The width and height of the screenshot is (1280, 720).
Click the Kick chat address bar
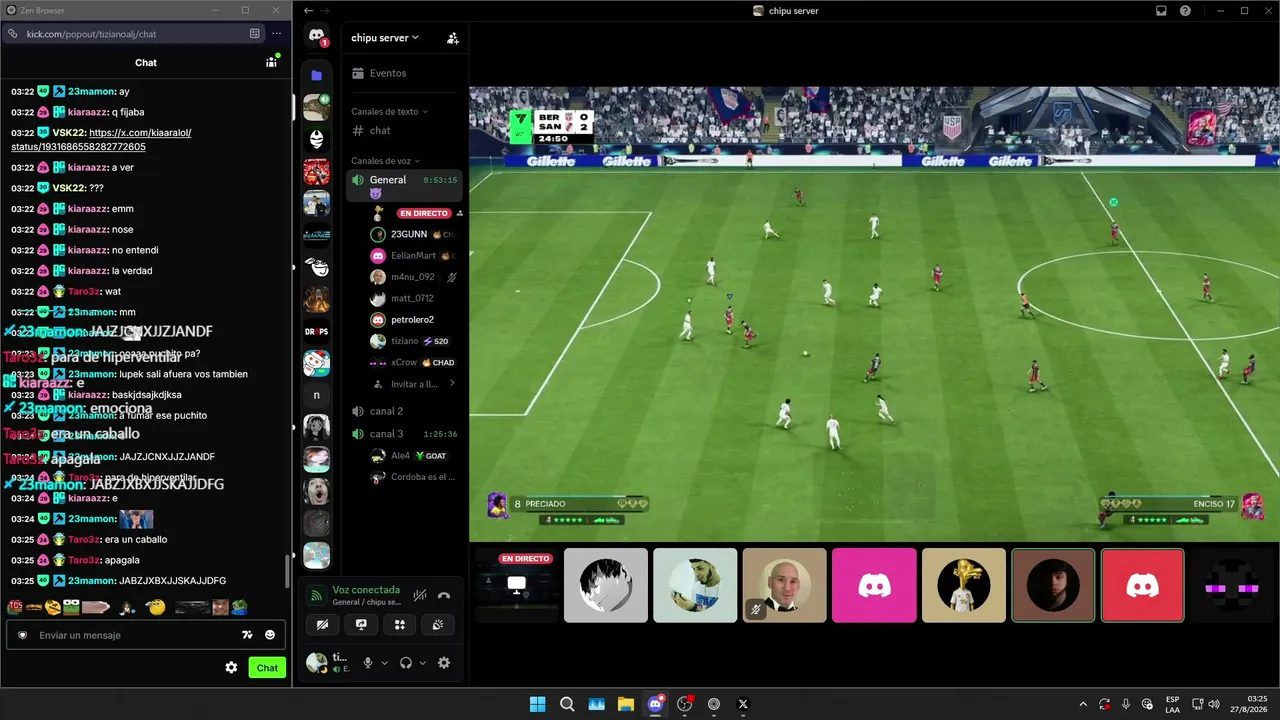[x=133, y=34]
